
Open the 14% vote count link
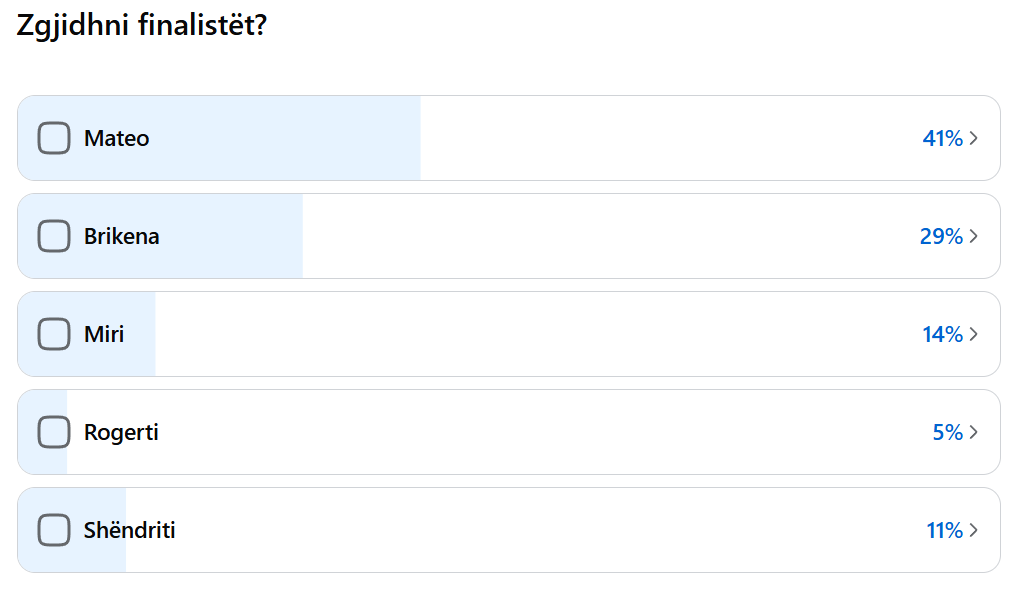(x=942, y=334)
